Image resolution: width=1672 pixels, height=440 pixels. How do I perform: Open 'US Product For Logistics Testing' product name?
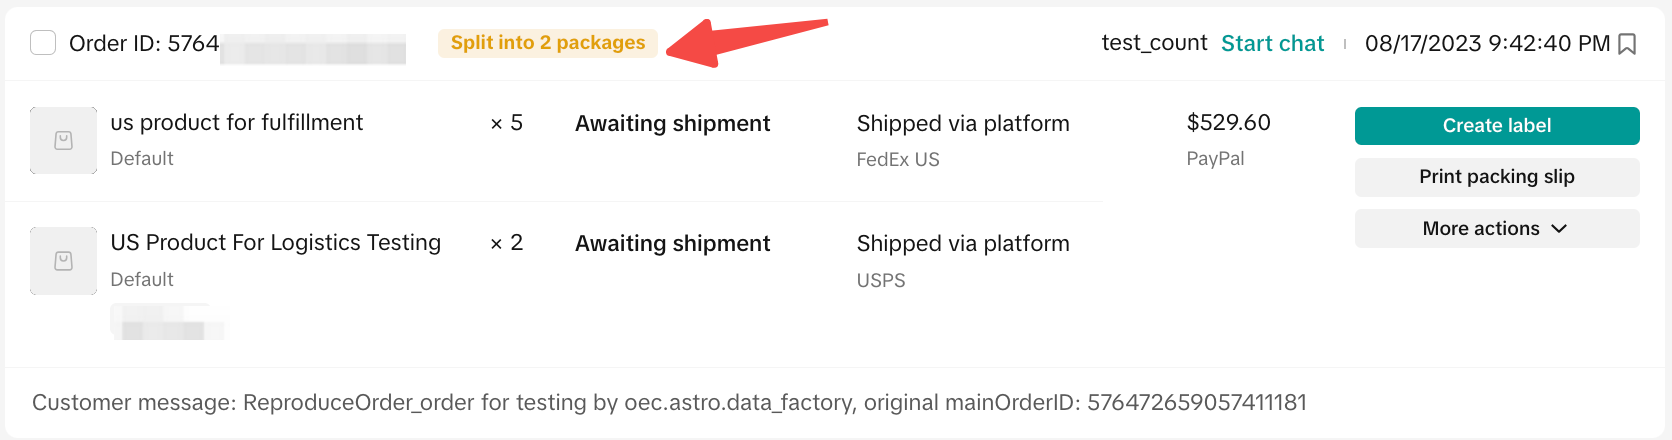[x=276, y=243]
